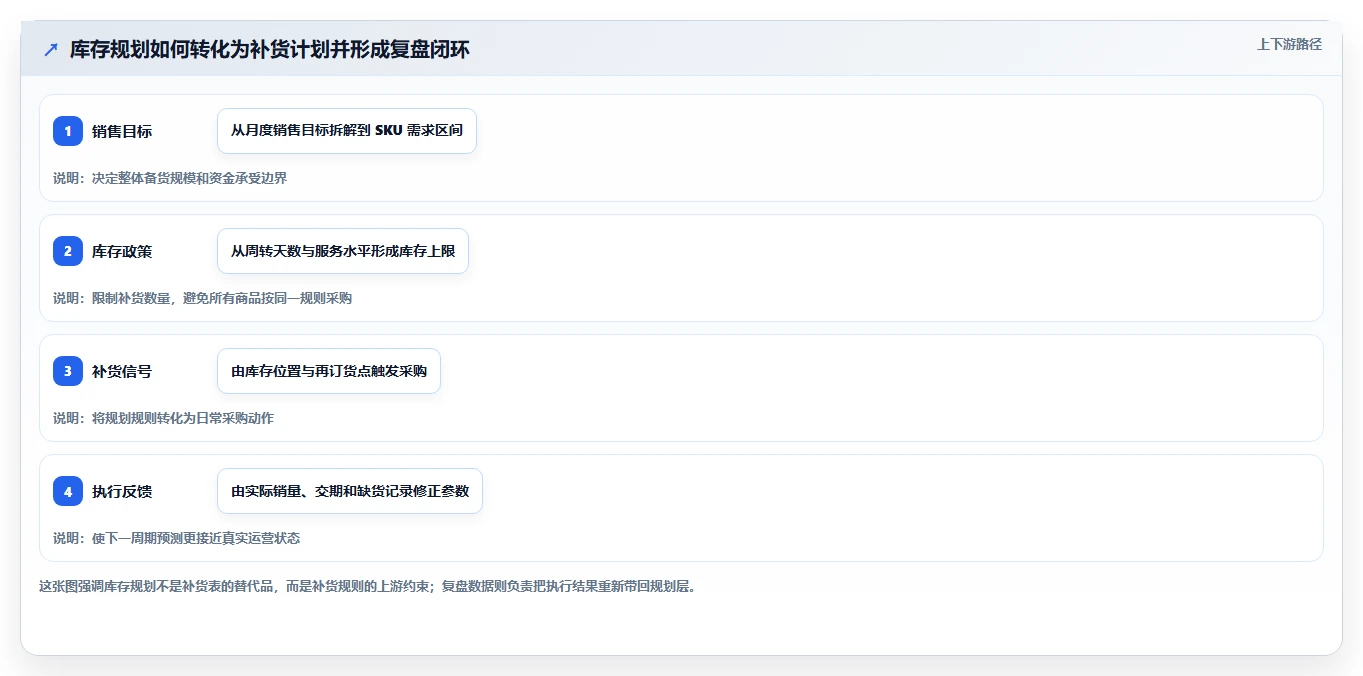The height and width of the screenshot is (676, 1363).
Task: Click the 从周转天数与服务水平形成库存上限 box
Action: (x=343, y=251)
